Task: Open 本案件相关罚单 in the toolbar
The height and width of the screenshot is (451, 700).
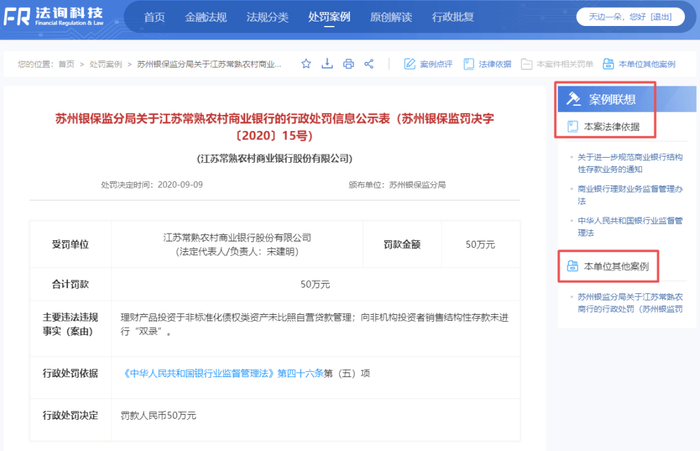Action: click(565, 64)
